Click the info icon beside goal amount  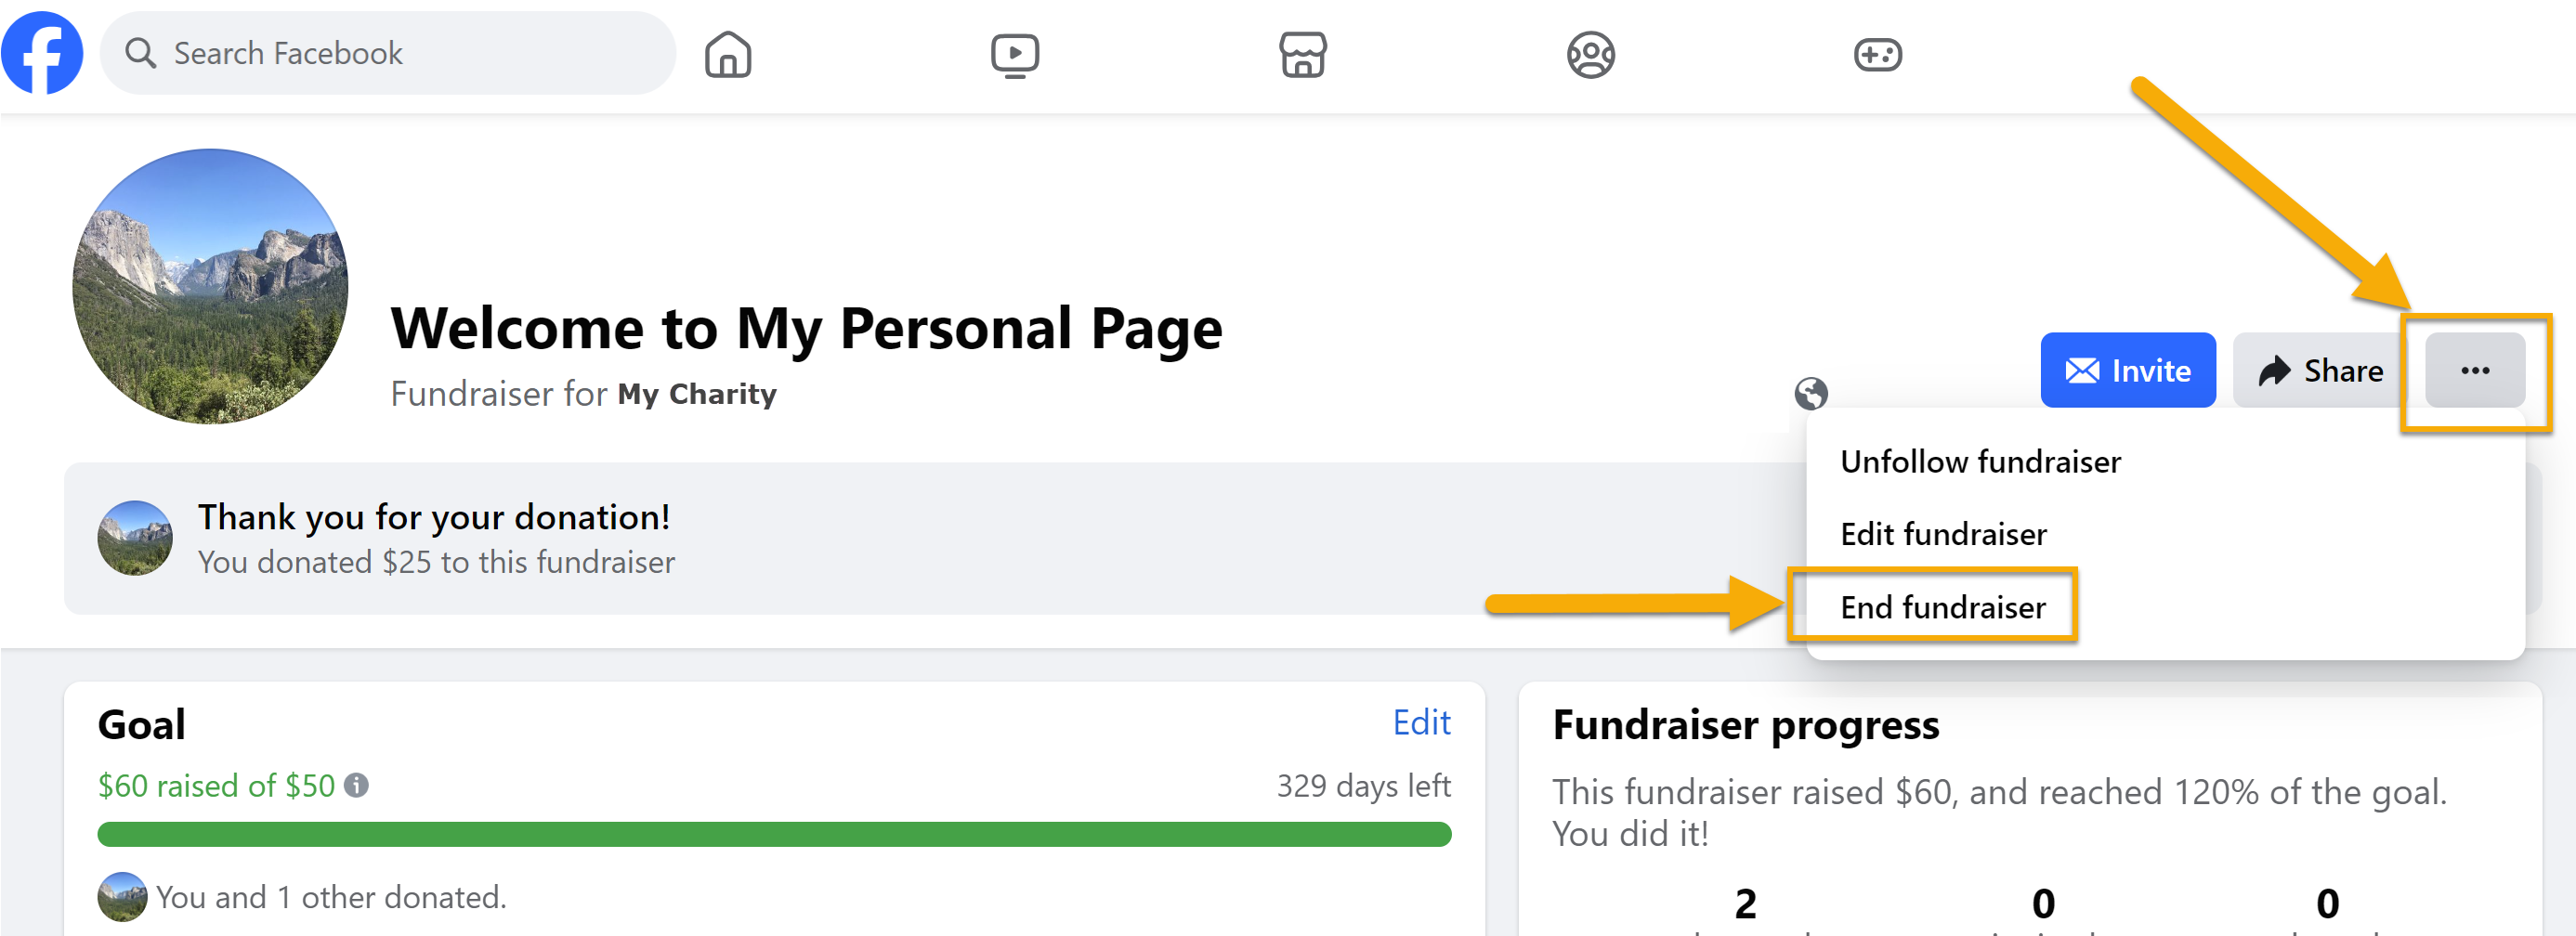coord(356,786)
